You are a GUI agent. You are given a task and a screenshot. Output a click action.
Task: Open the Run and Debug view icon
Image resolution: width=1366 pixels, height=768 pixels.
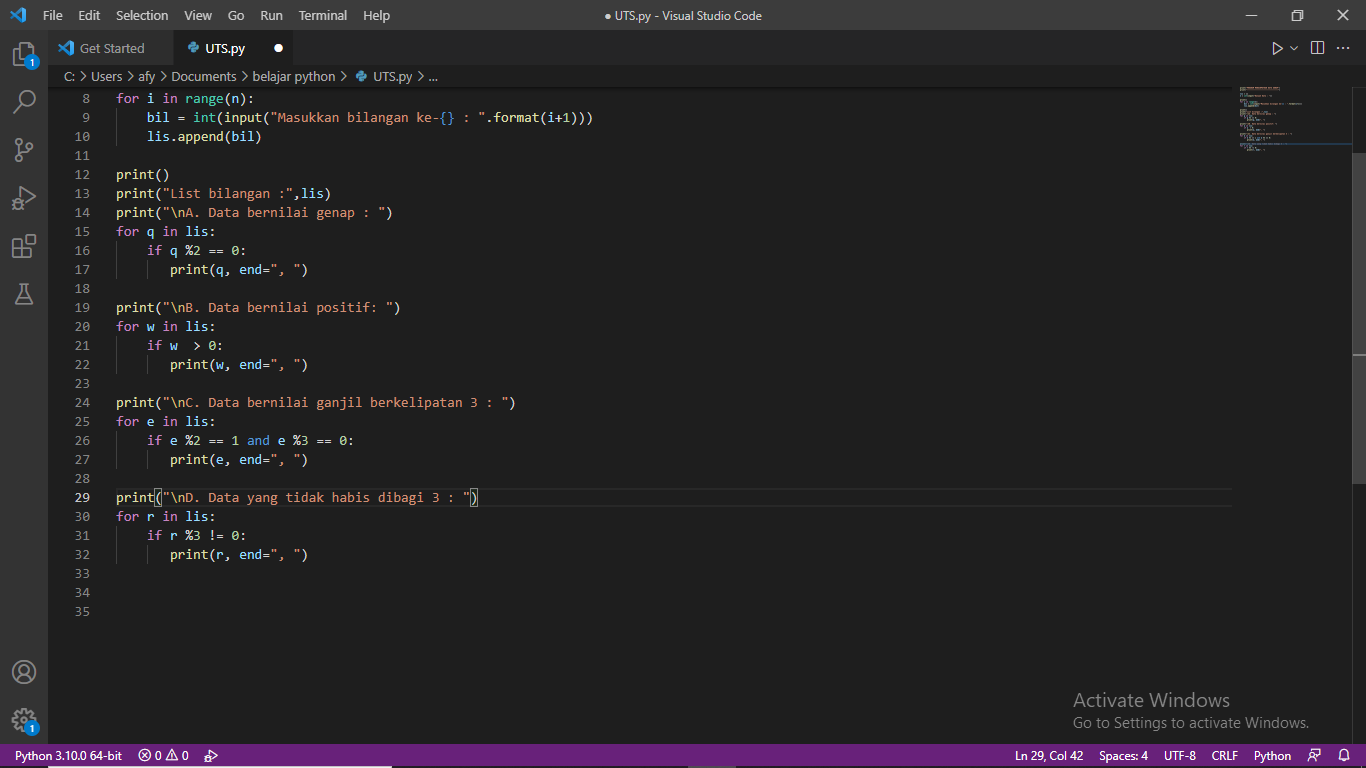[24, 198]
